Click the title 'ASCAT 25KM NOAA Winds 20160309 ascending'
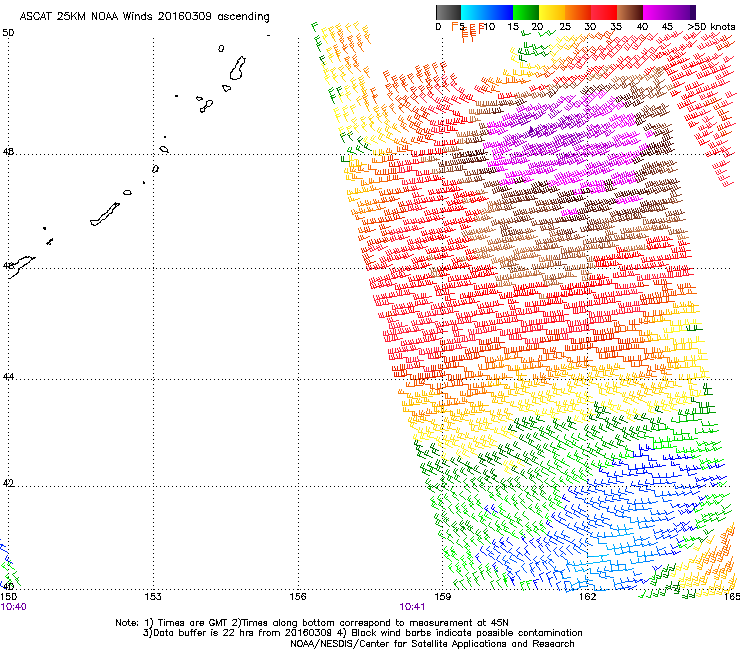Image resolution: width=740 pixels, height=650 pixels. [x=144, y=17]
